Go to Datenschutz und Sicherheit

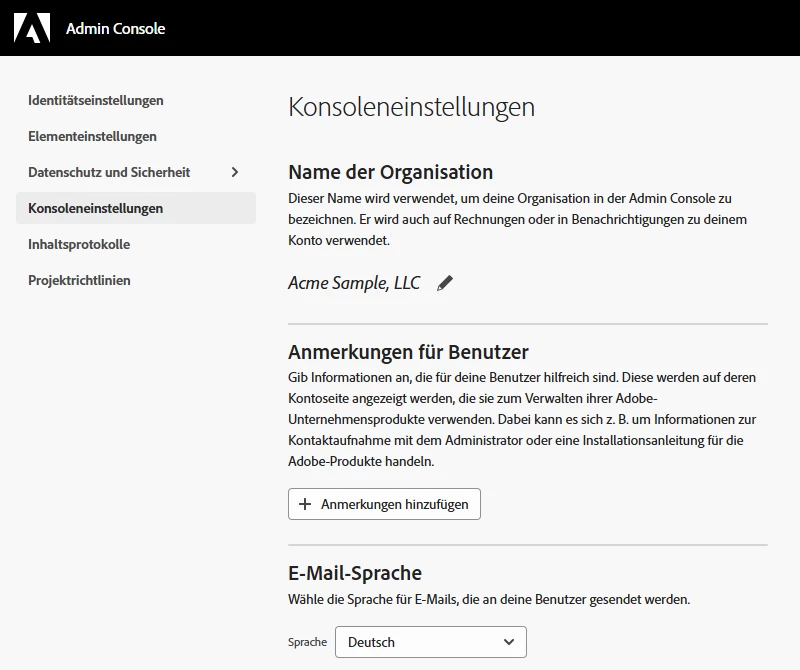pos(109,172)
